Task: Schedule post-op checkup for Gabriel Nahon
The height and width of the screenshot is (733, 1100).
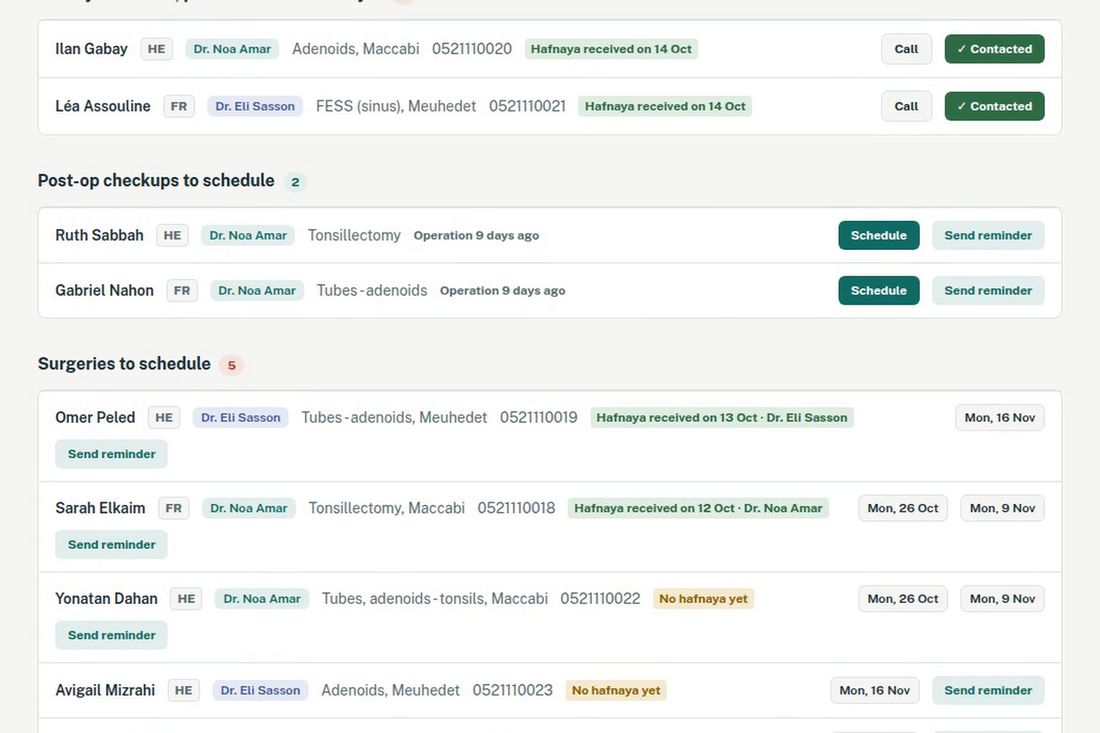Action: tap(878, 291)
